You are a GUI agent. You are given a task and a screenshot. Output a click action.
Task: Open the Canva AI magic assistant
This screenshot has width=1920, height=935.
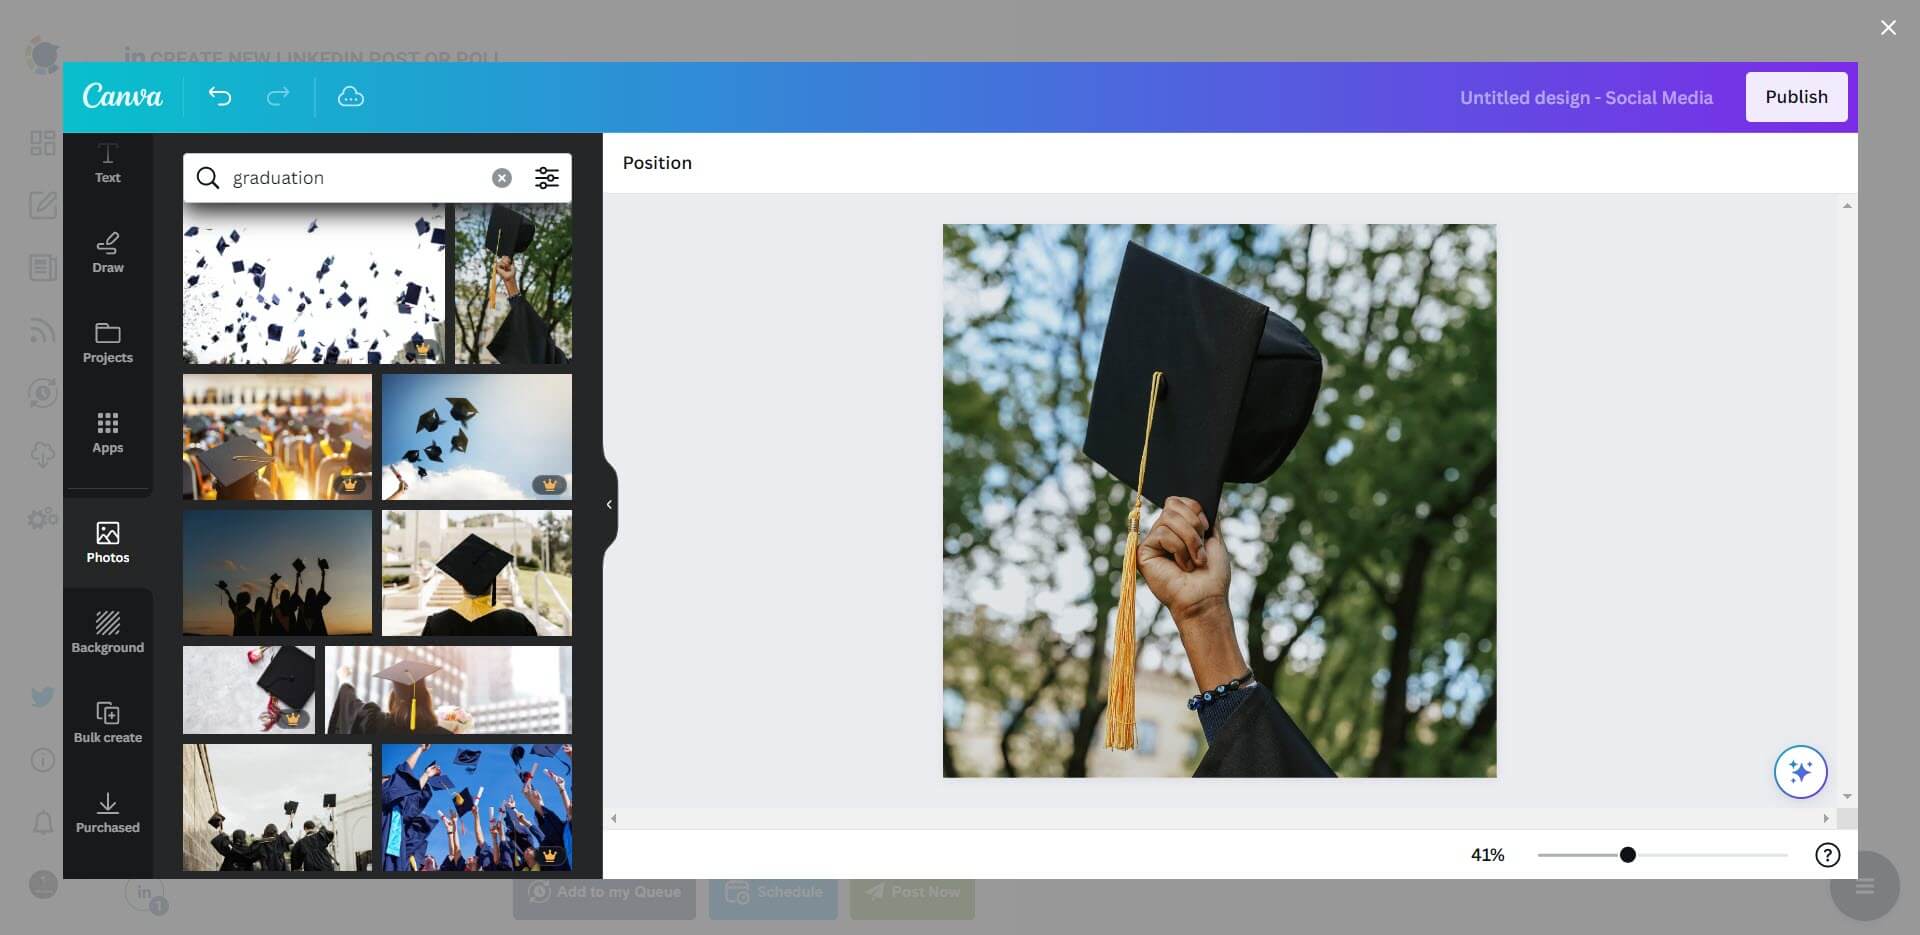[1800, 771]
